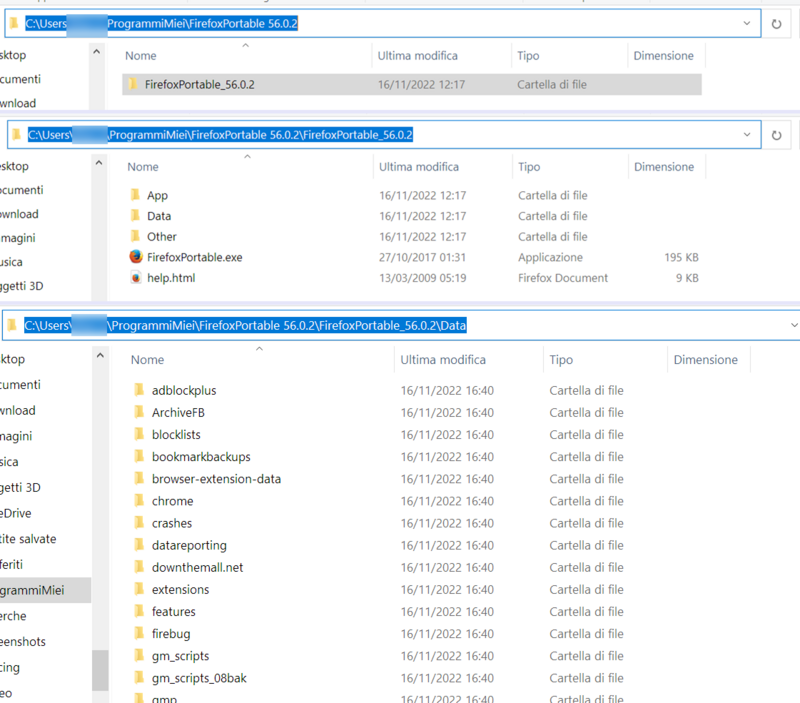
Task: Sort by Ultima modifica in top window
Action: pos(417,56)
